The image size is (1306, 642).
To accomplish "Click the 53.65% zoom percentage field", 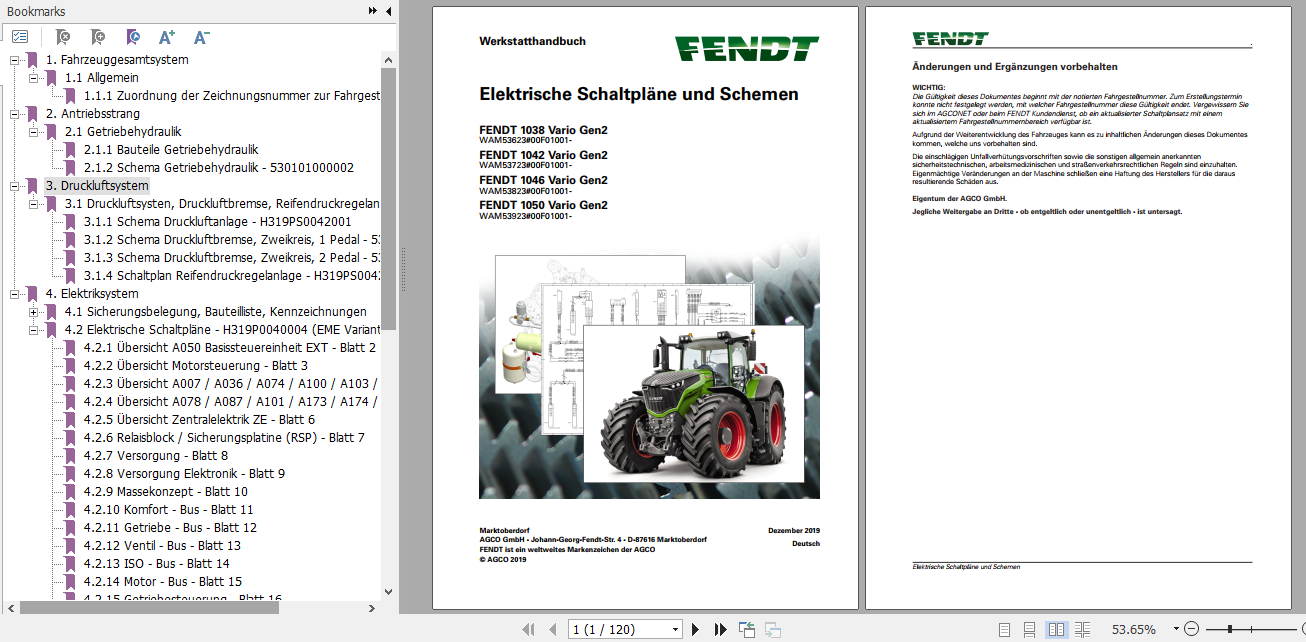I will [x=1134, y=630].
